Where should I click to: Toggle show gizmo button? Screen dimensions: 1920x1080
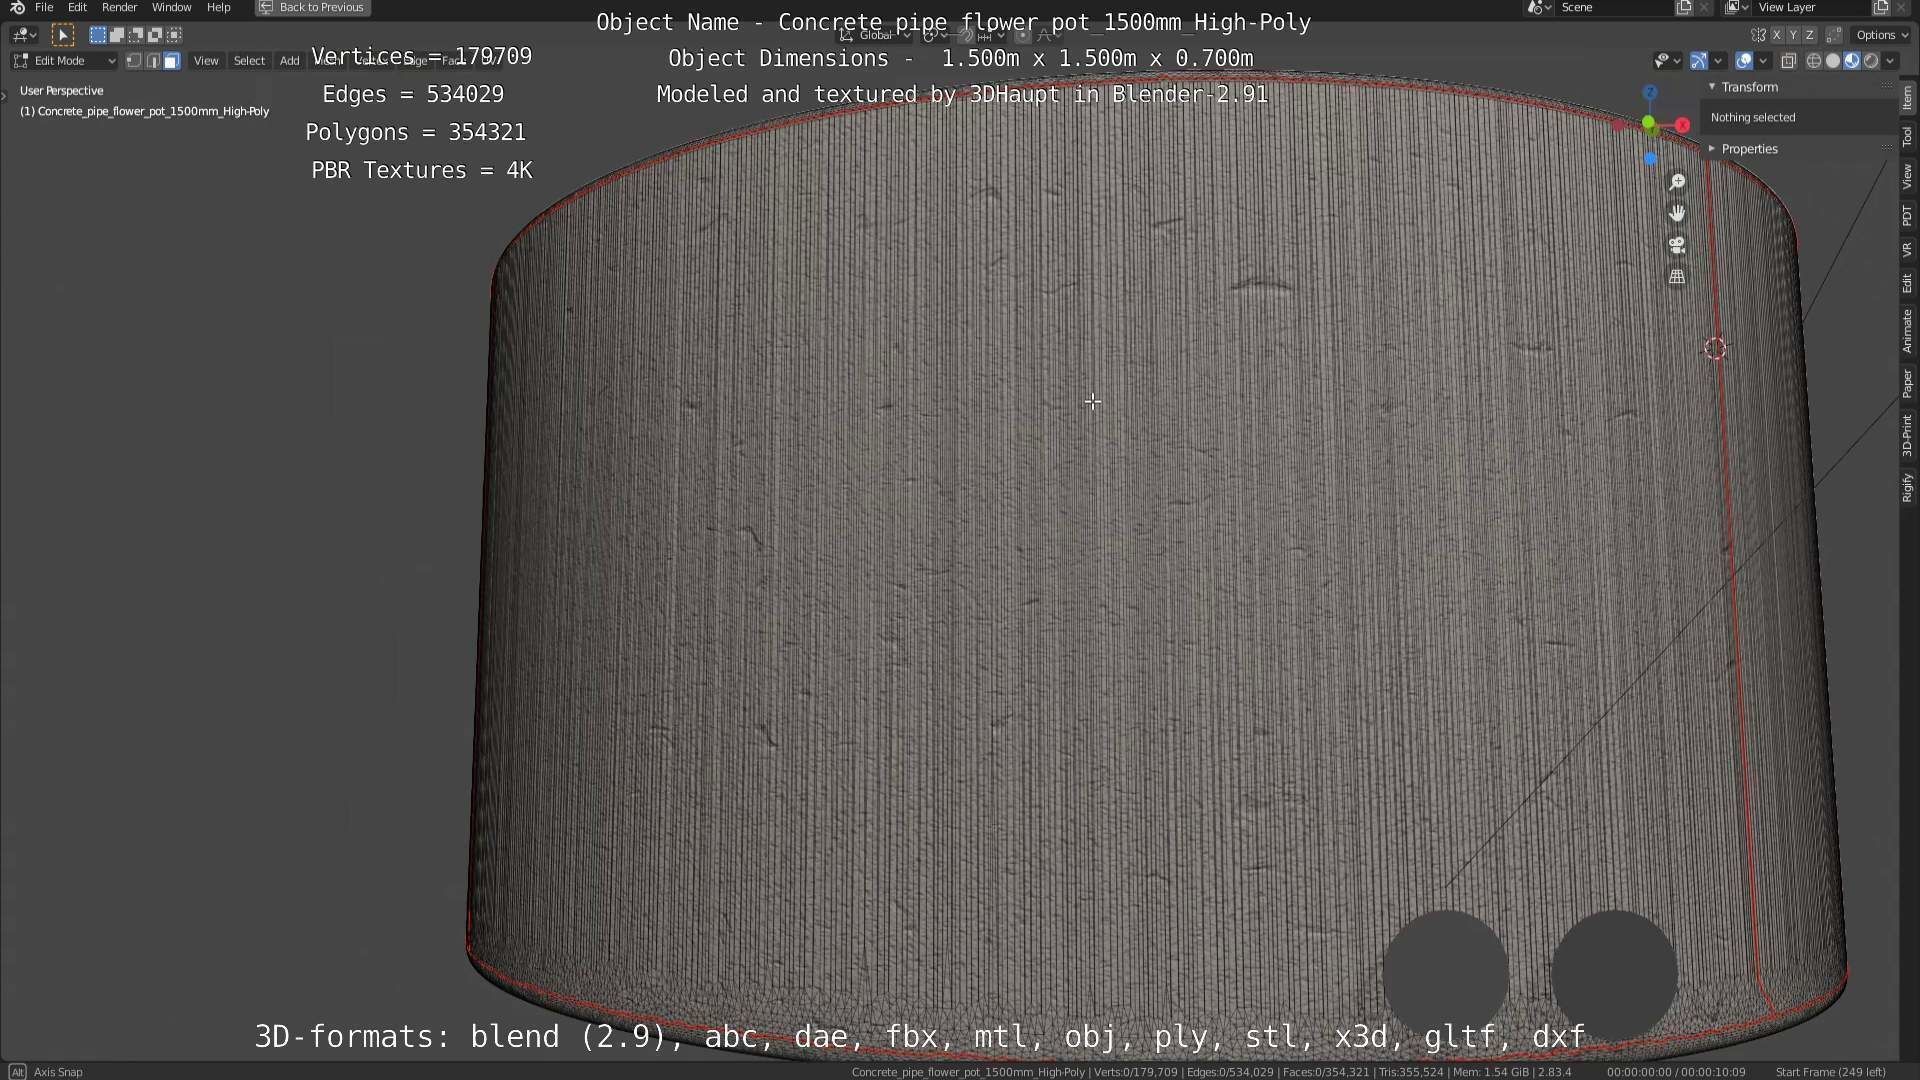tap(1698, 61)
